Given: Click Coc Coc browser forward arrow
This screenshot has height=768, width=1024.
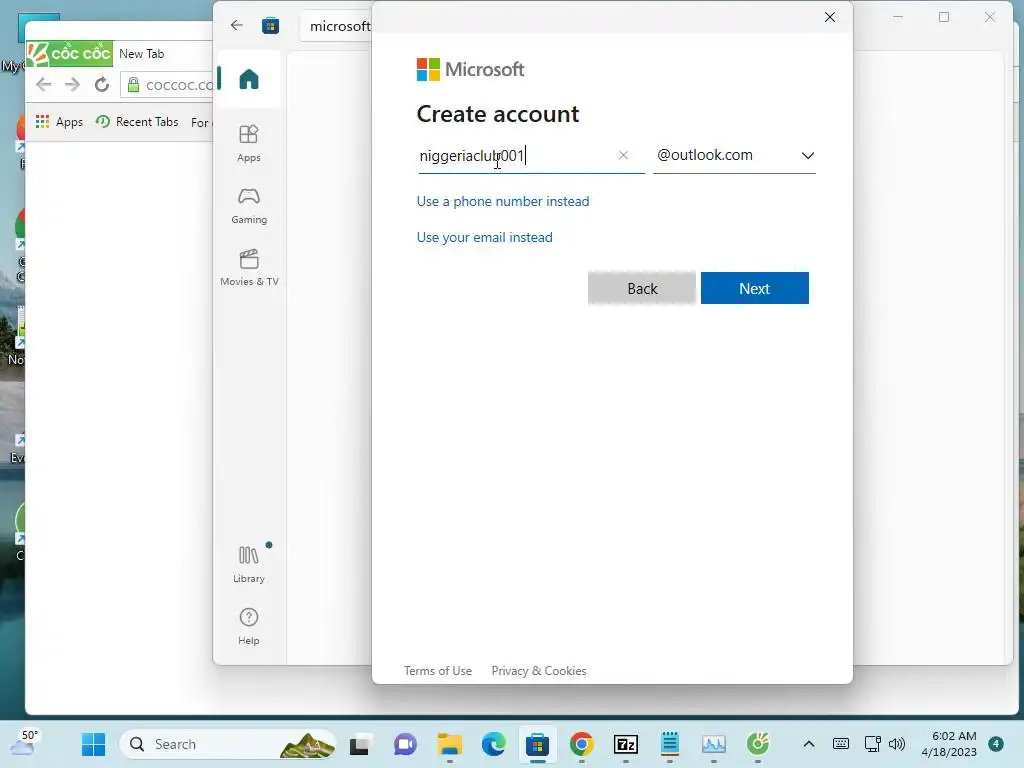Looking at the screenshot, I should point(72,84).
